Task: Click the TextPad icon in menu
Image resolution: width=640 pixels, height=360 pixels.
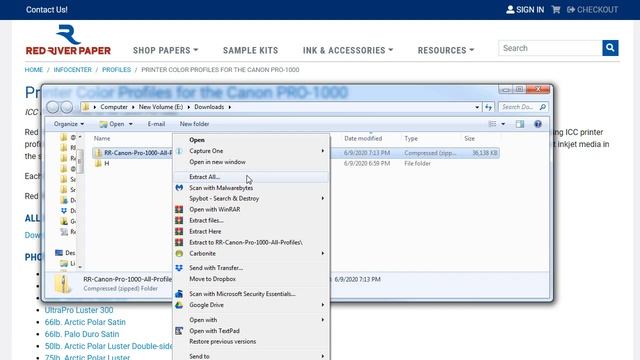Action: point(179,331)
